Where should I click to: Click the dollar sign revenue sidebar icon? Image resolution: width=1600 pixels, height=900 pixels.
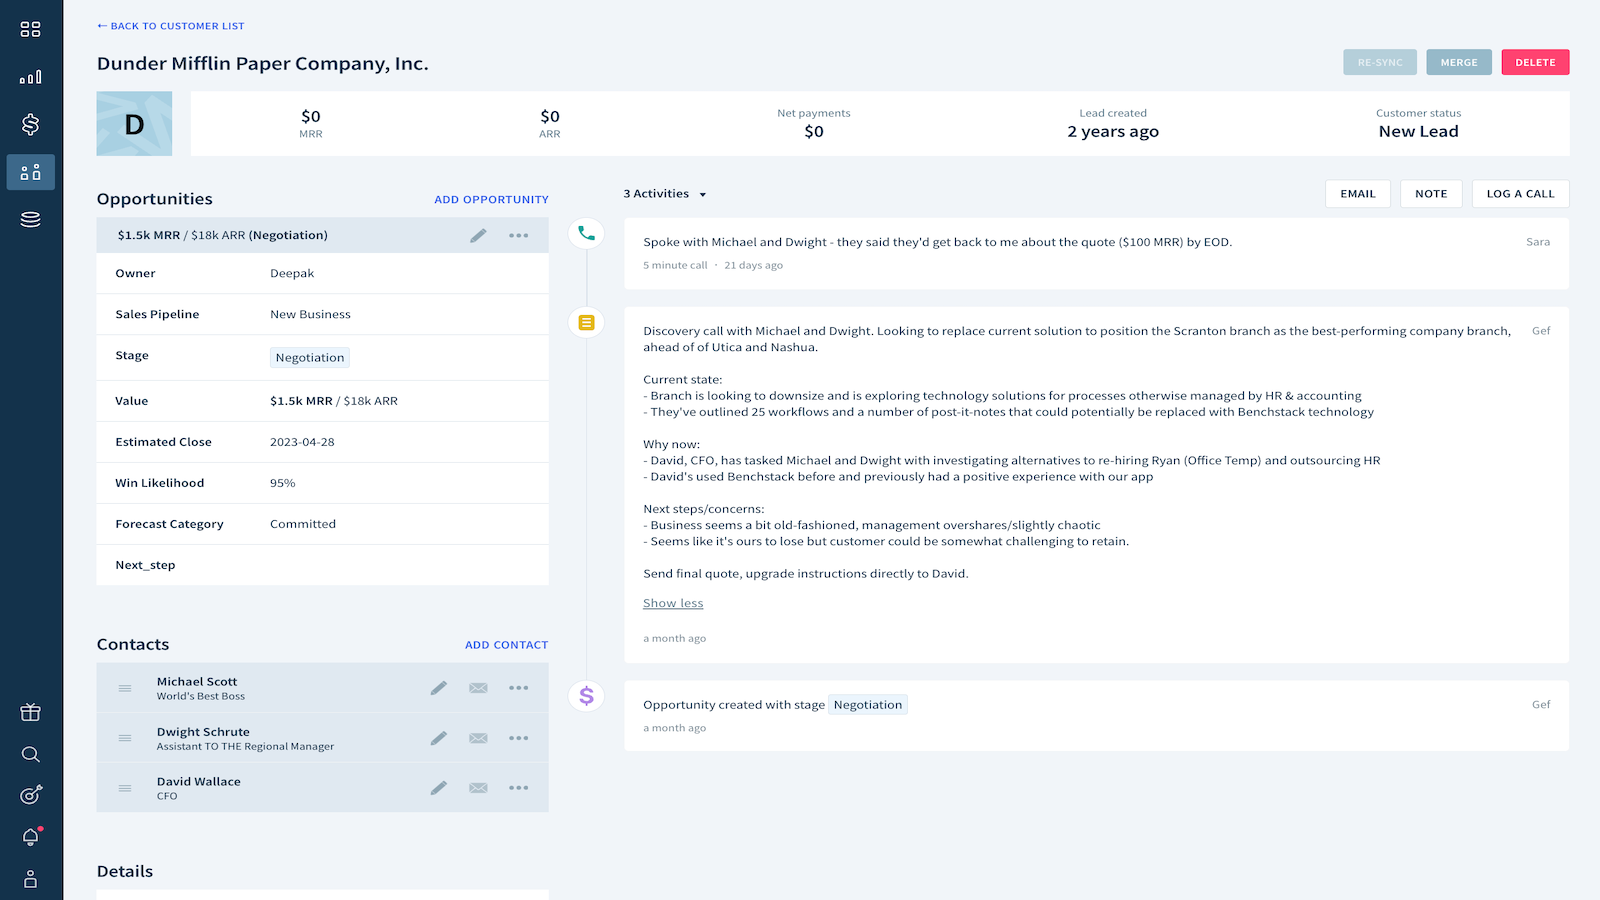point(31,124)
